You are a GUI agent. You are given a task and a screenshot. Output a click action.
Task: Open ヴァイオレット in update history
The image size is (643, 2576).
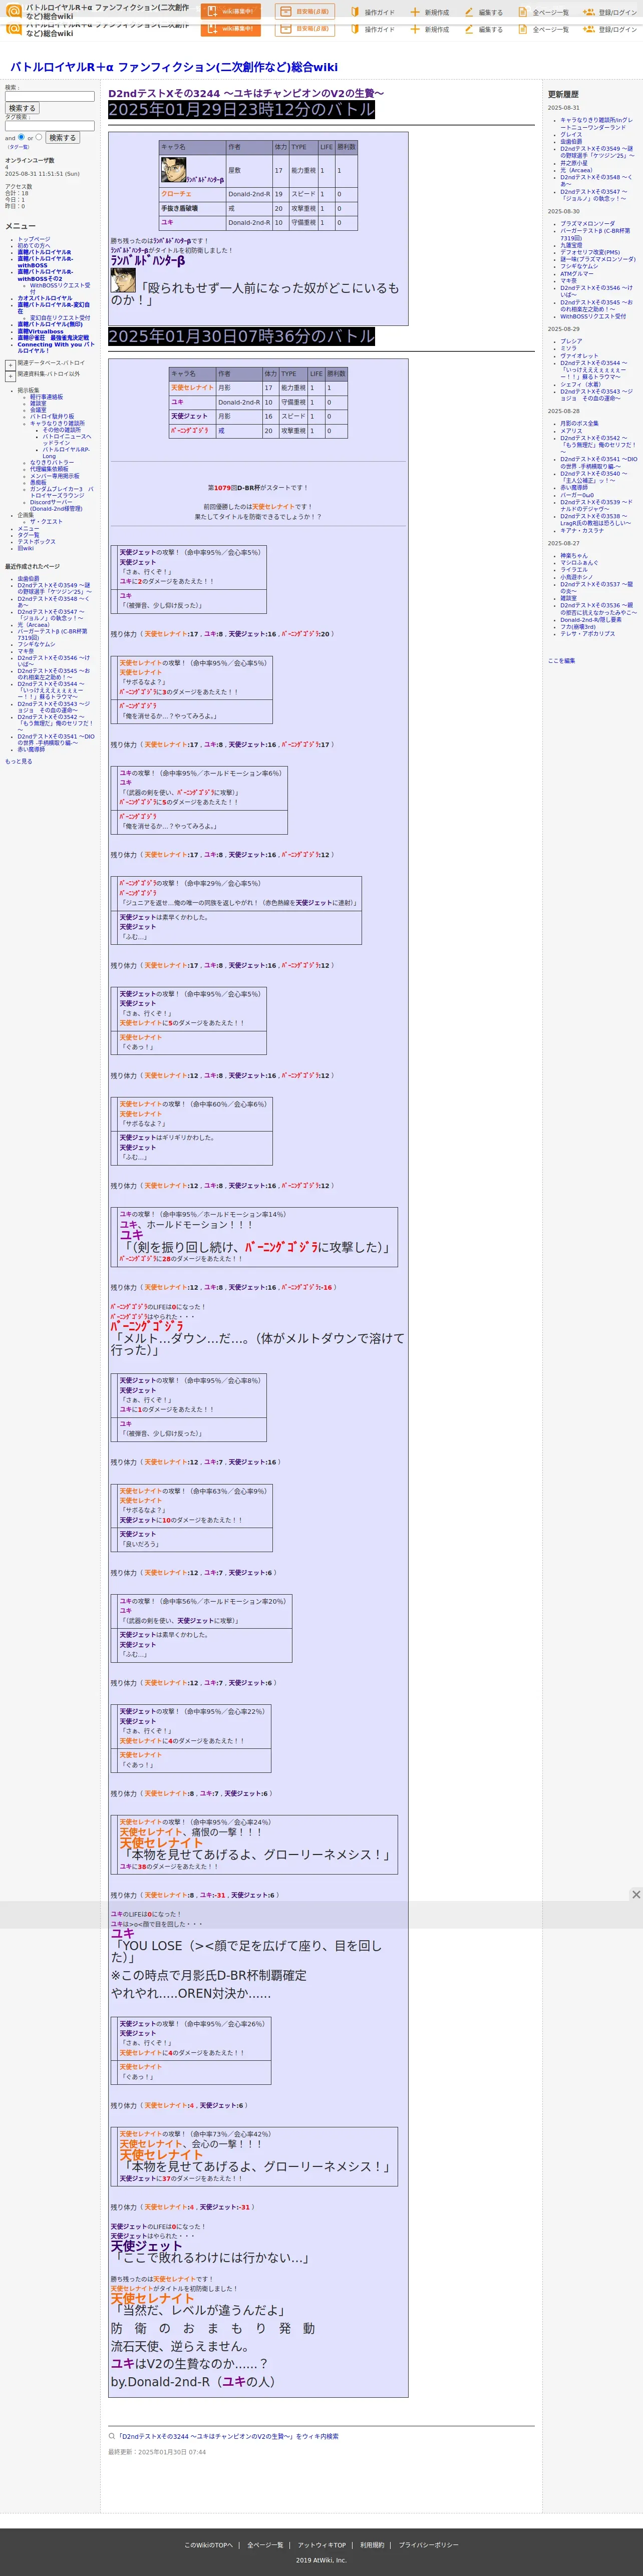(579, 356)
